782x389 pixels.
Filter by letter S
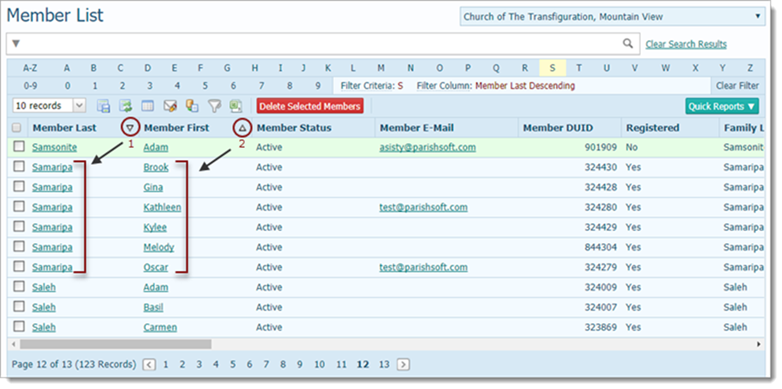(x=552, y=68)
